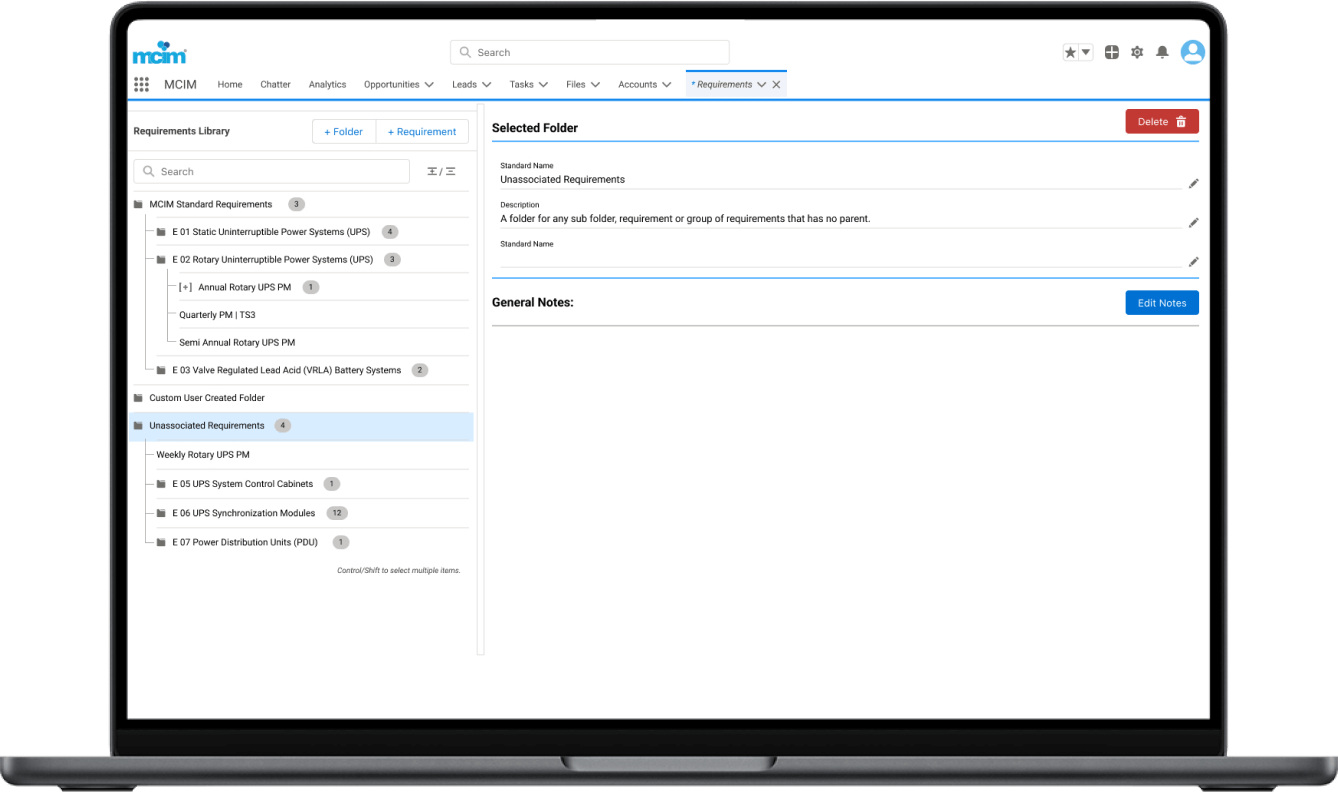The height and width of the screenshot is (792, 1338).
Task: Click folder icon for E 06 UPS Synchronization Modules
Action: pyautogui.click(x=161, y=513)
